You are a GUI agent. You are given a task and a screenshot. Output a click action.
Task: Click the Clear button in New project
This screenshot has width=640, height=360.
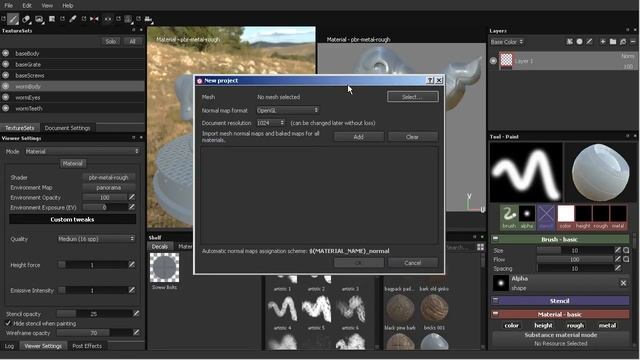click(x=412, y=137)
